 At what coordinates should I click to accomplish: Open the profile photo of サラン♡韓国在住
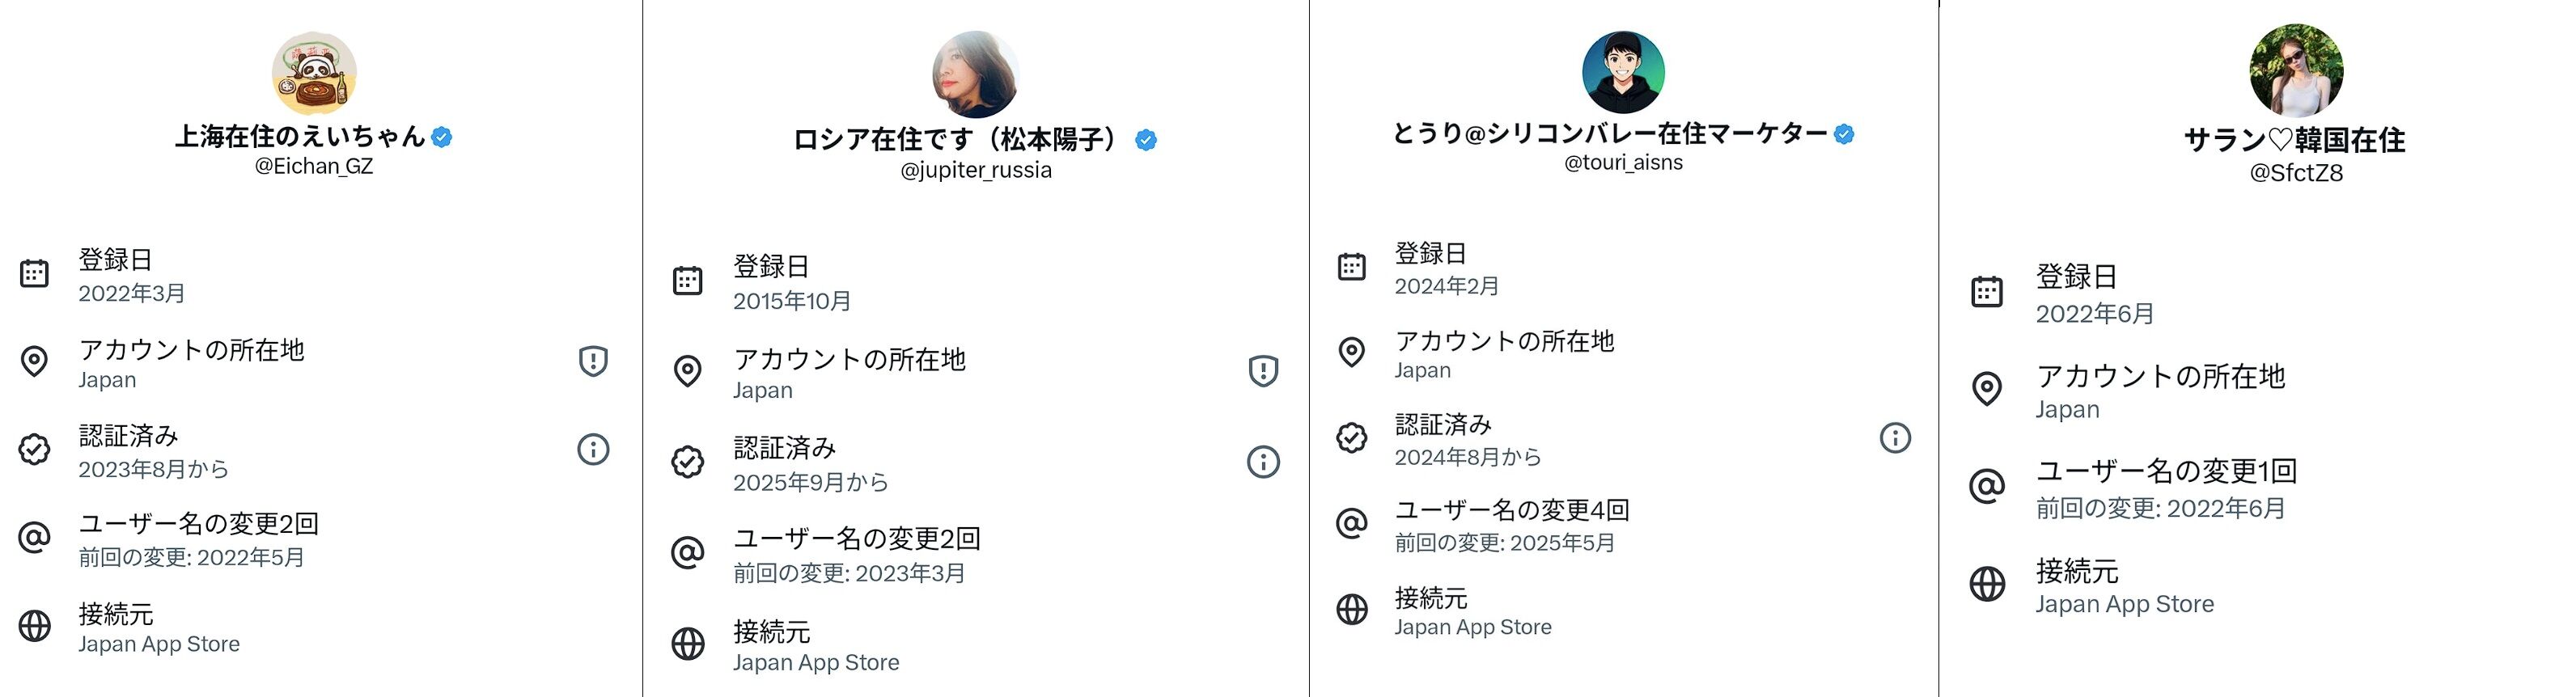tap(2296, 72)
